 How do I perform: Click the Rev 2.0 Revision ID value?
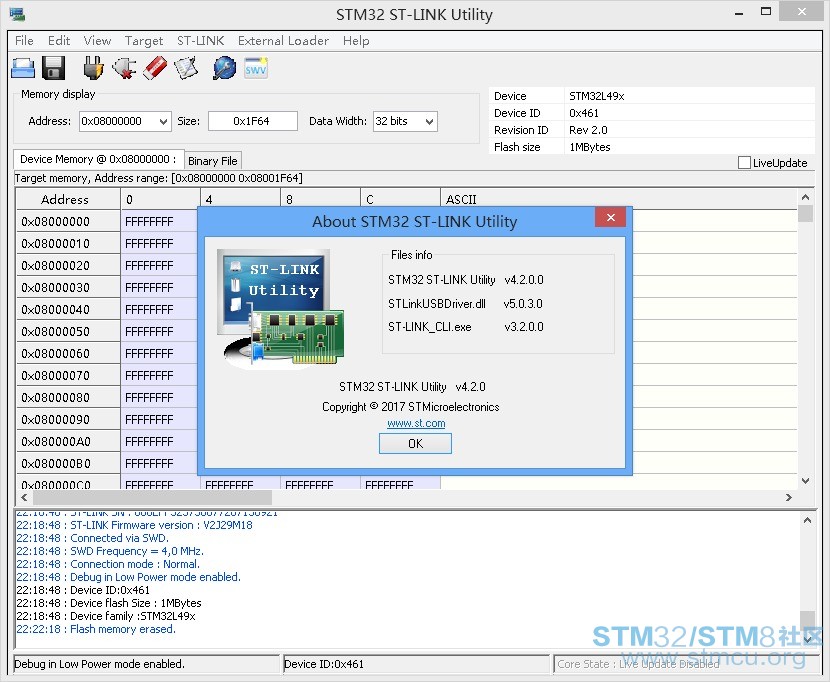point(588,130)
